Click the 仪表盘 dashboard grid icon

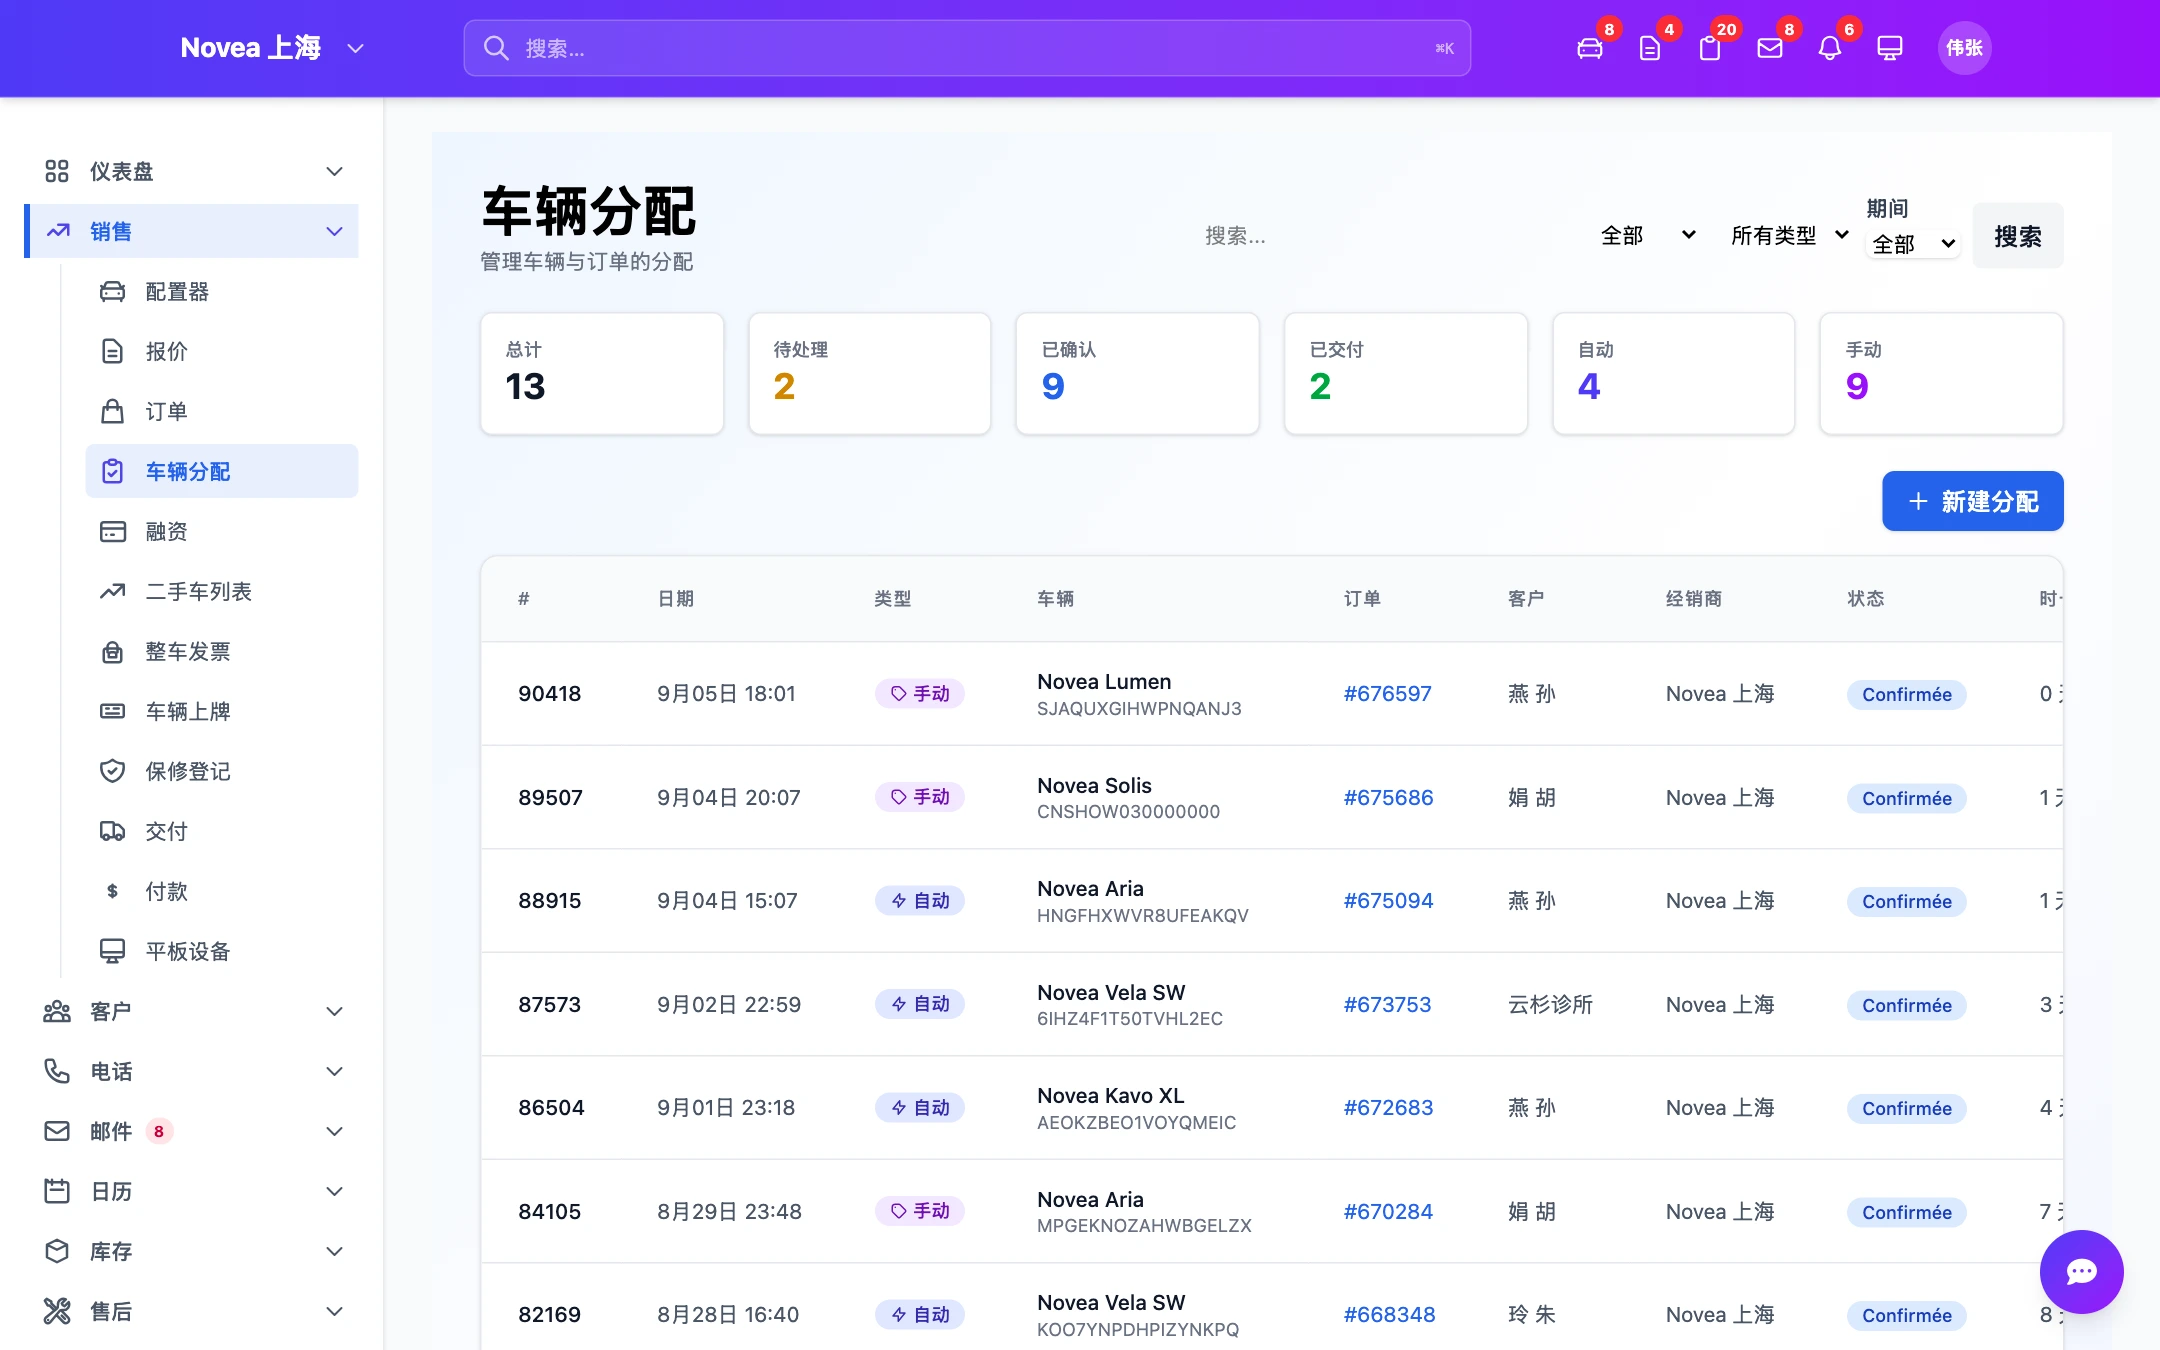click(57, 171)
